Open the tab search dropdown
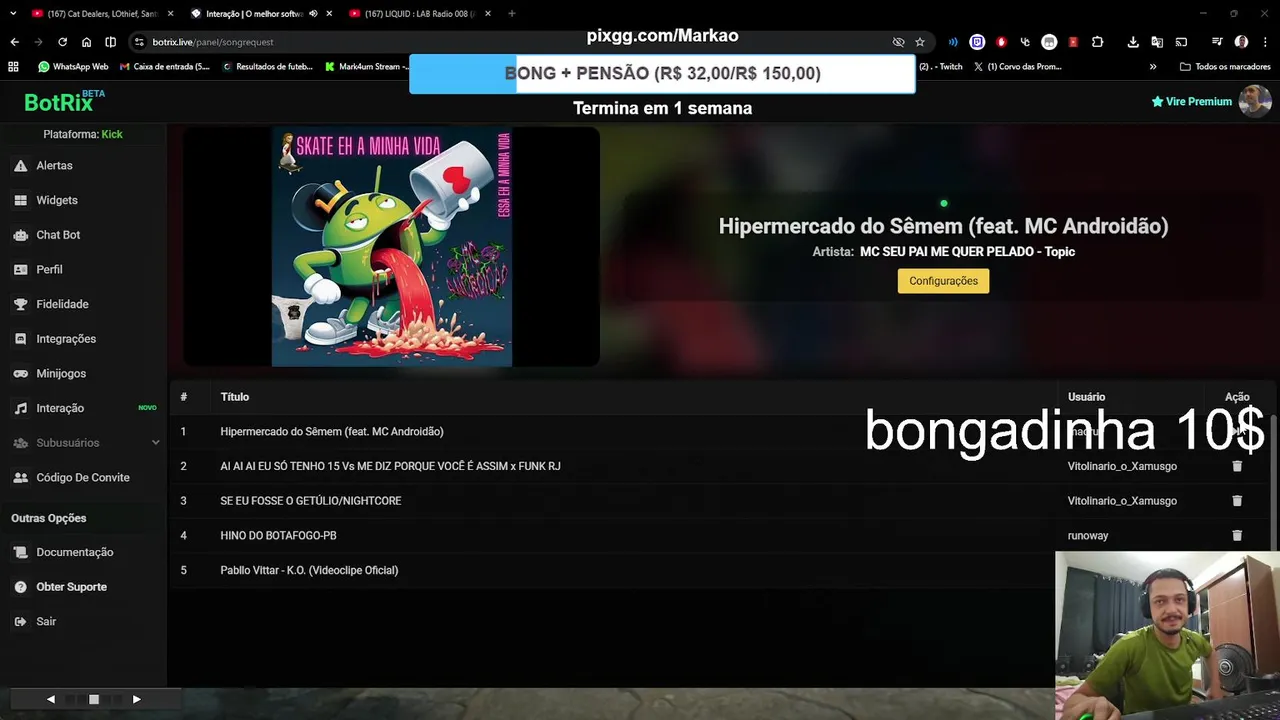Viewport: 1280px width, 720px height. pyautogui.click(x=13, y=14)
